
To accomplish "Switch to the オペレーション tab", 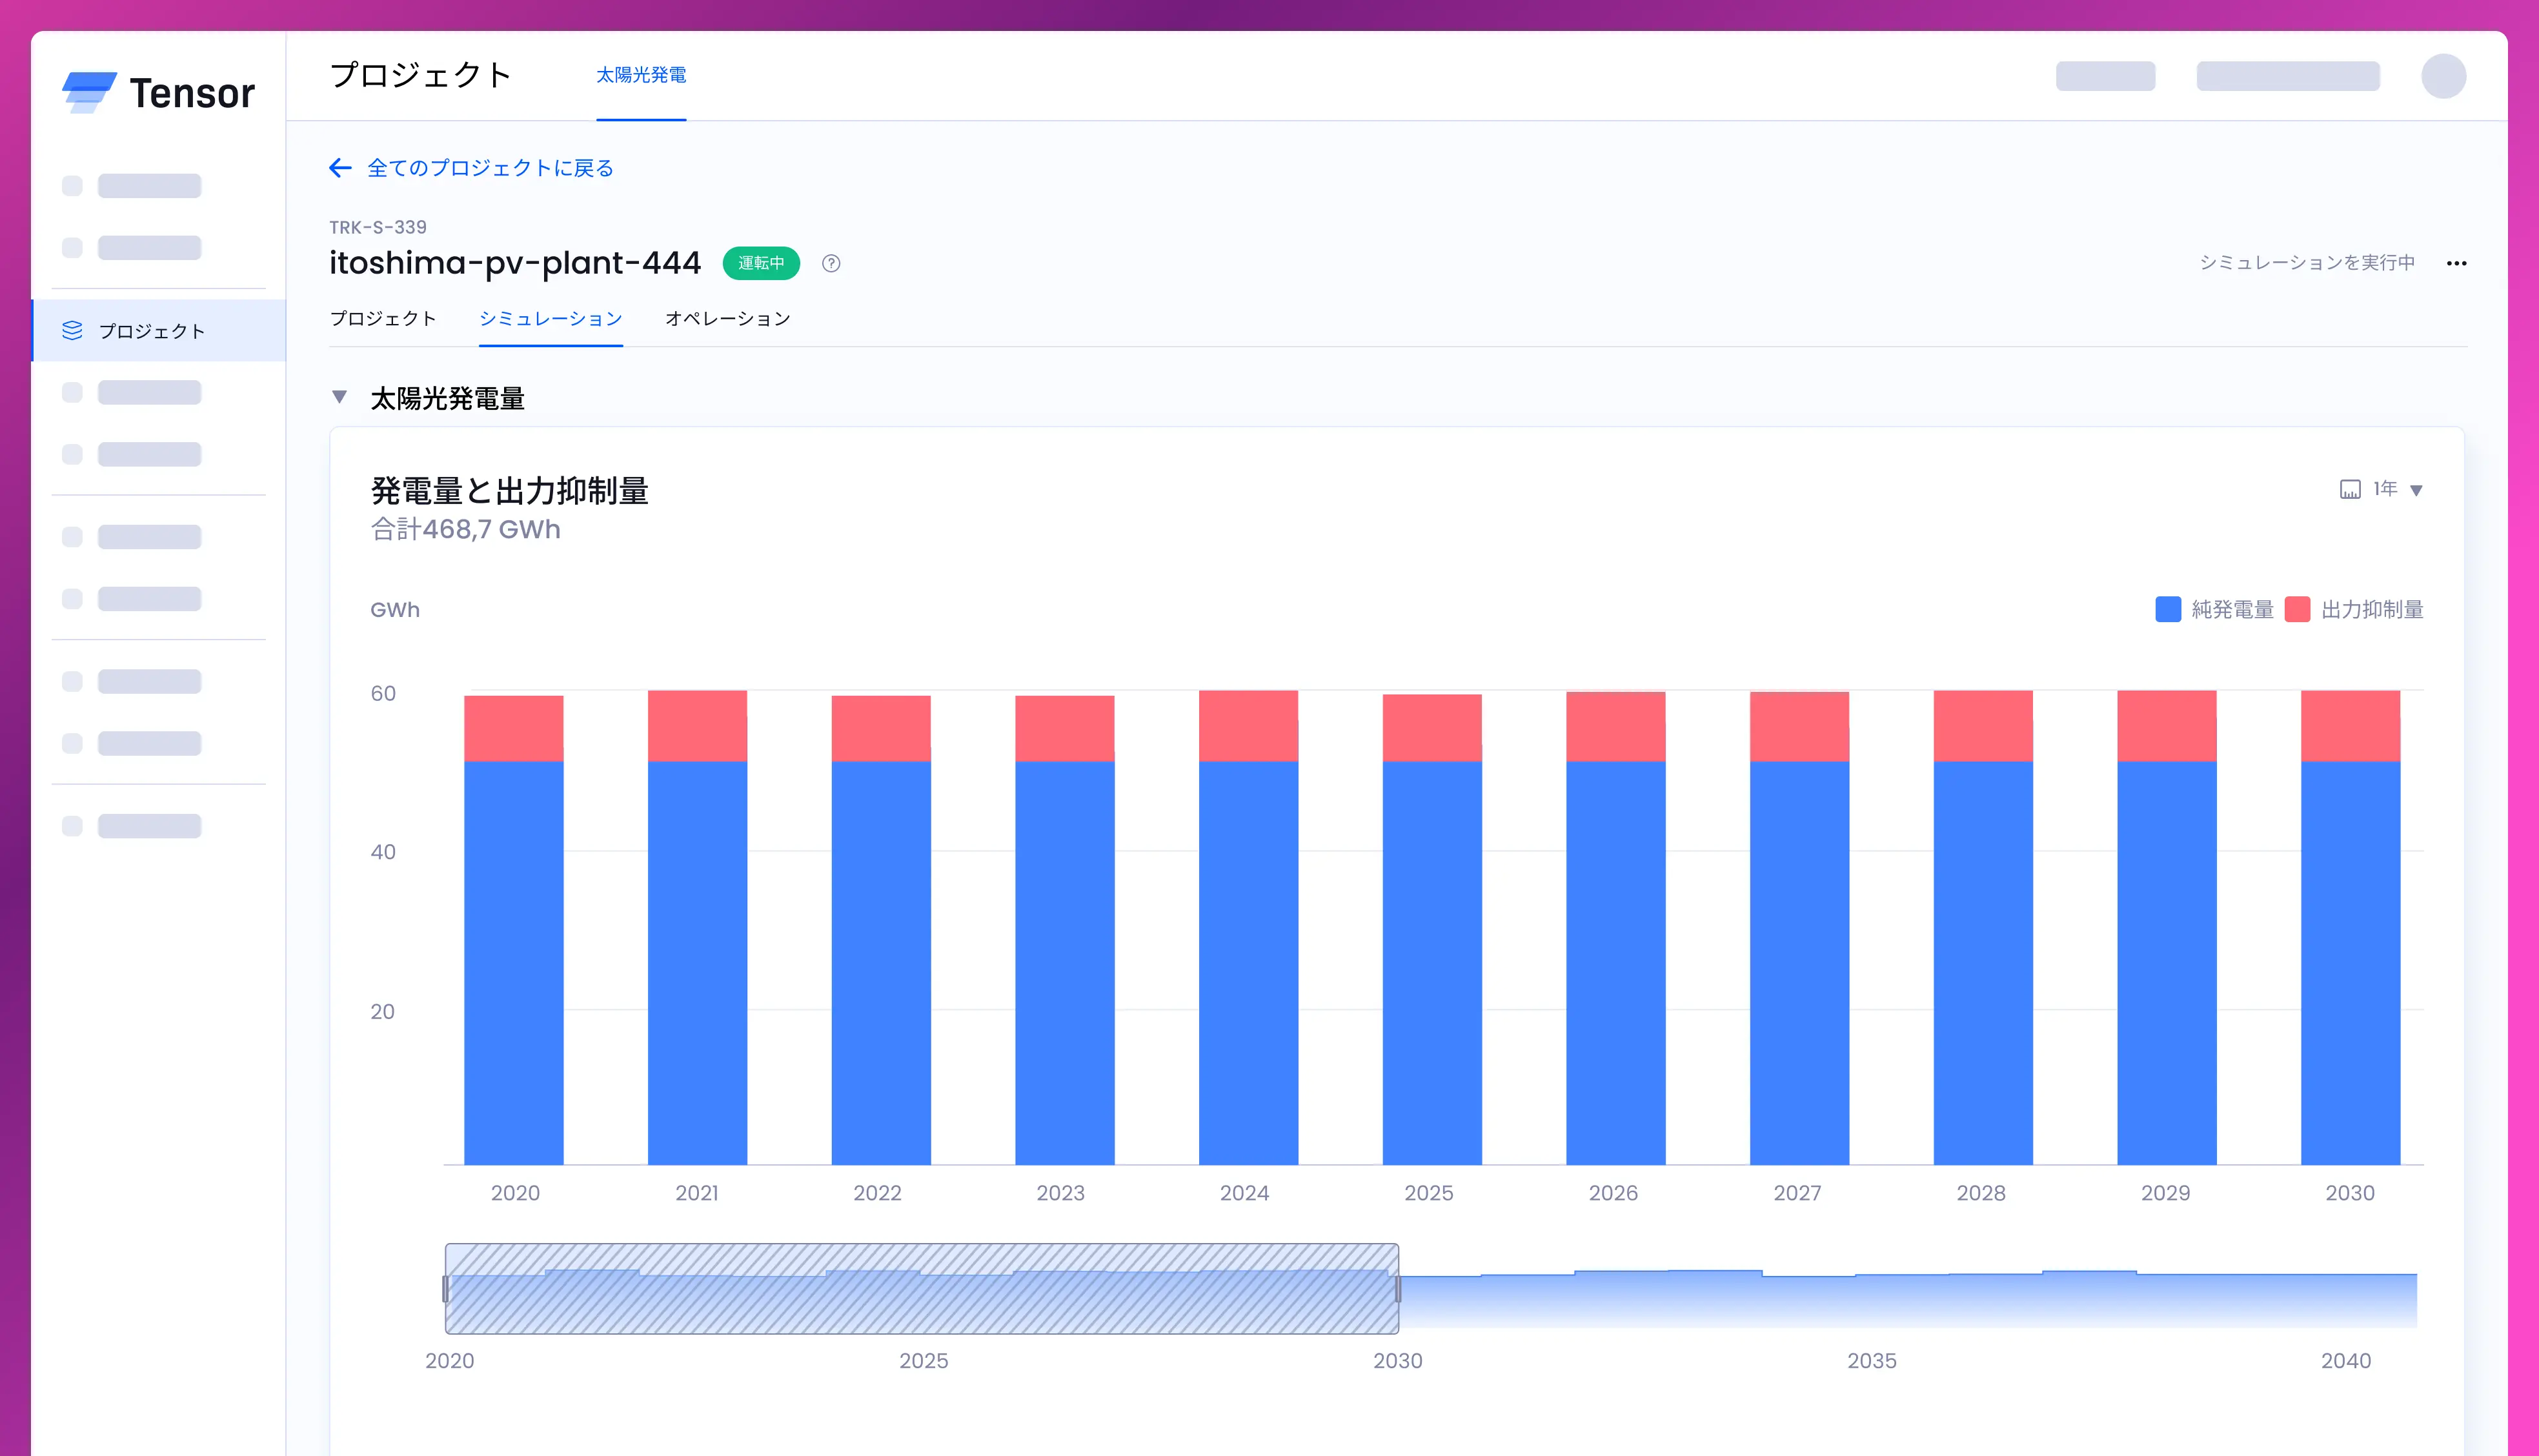I will (x=728, y=318).
